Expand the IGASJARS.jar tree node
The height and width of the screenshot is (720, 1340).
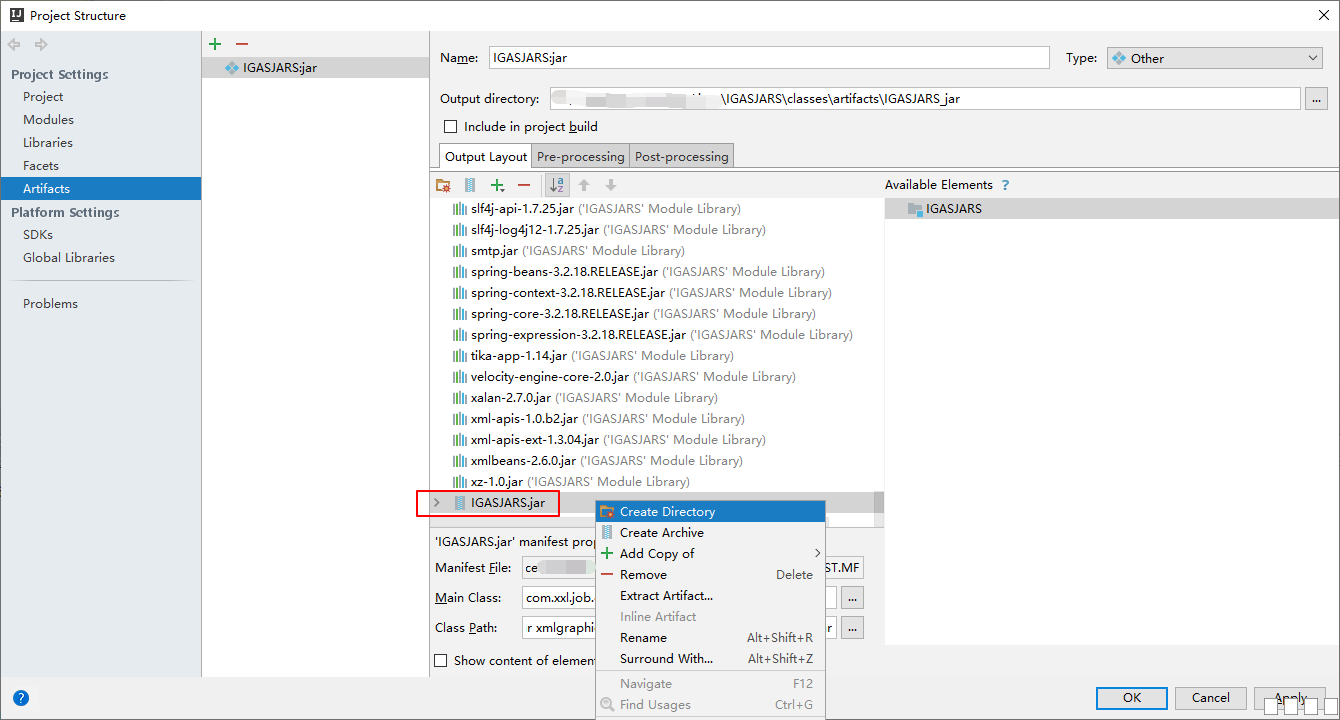436,503
